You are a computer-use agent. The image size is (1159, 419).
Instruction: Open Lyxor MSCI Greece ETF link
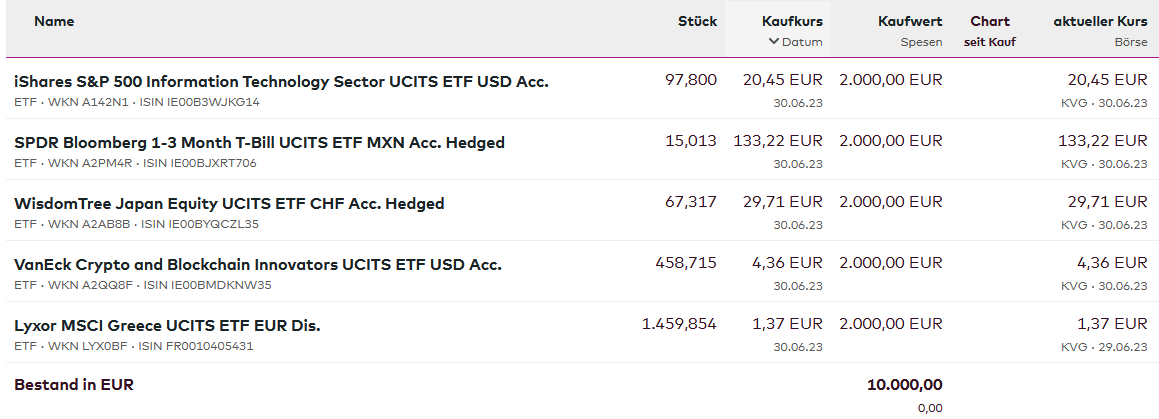(x=167, y=325)
